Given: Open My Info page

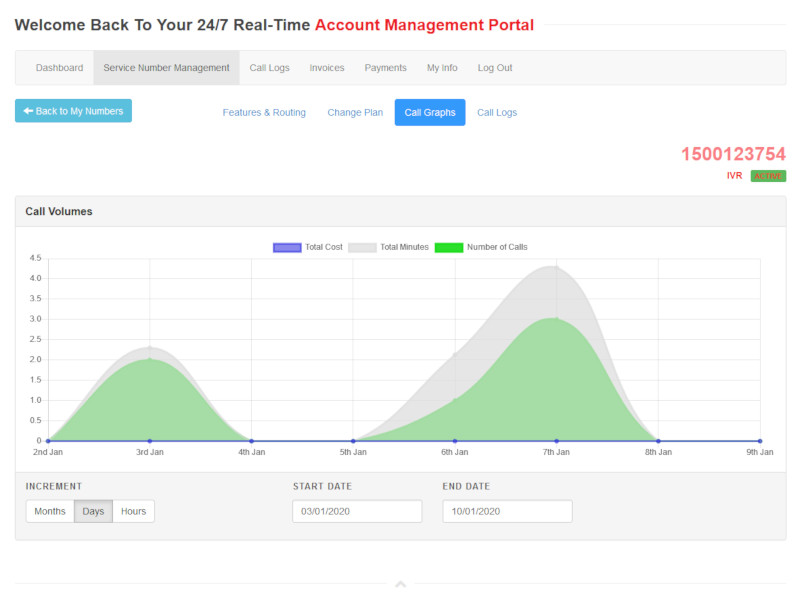Looking at the screenshot, I should pos(442,68).
